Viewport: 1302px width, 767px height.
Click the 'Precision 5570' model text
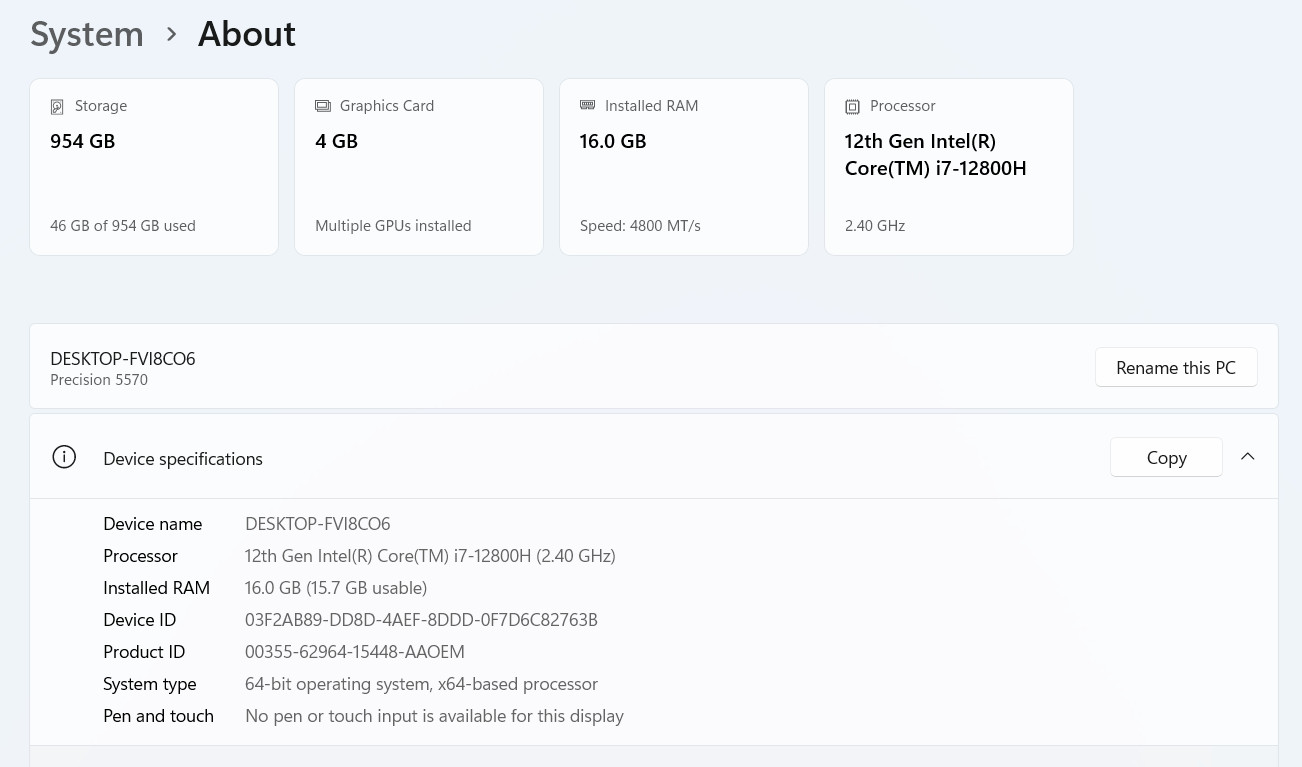(x=99, y=380)
